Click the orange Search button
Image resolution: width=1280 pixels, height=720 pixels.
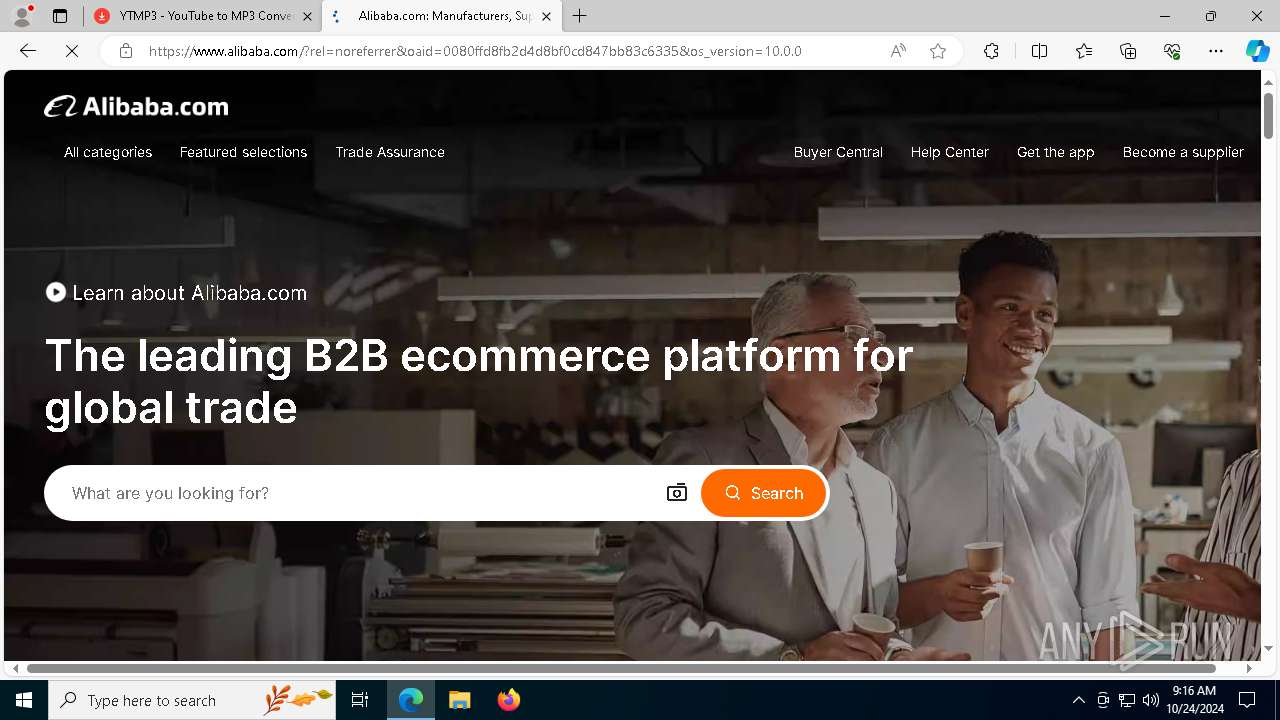tap(764, 493)
